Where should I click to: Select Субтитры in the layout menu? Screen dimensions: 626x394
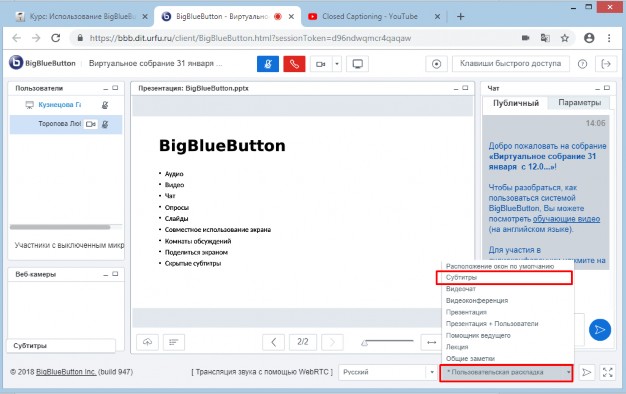tap(504, 277)
